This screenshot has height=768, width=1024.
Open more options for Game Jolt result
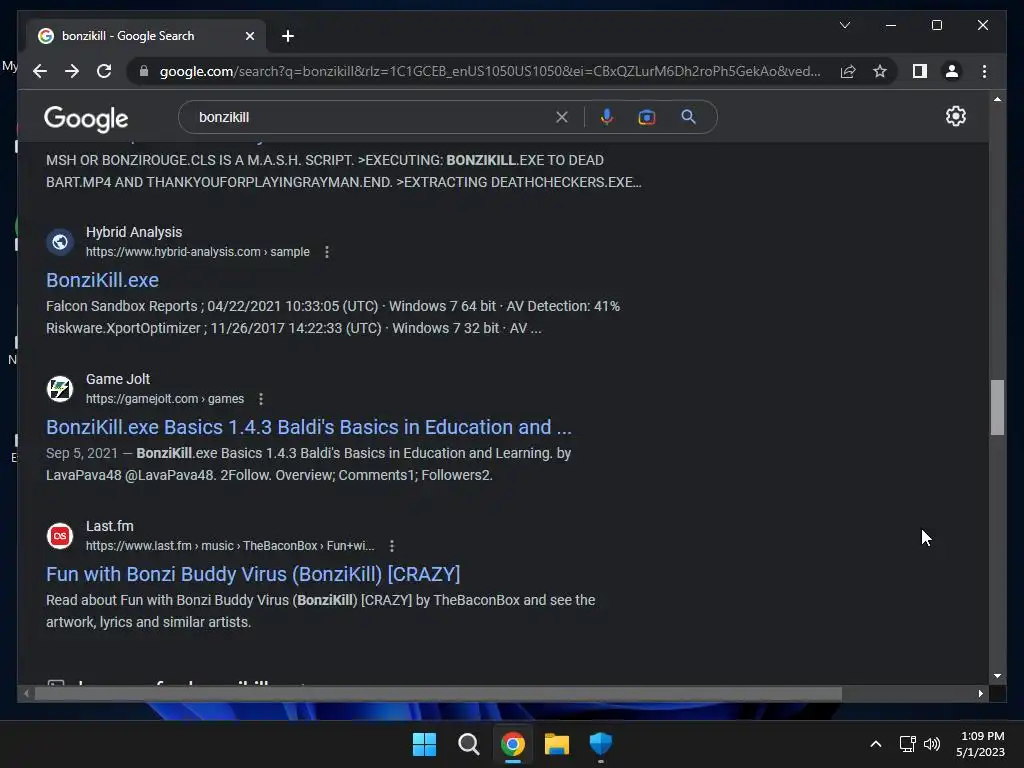click(261, 399)
